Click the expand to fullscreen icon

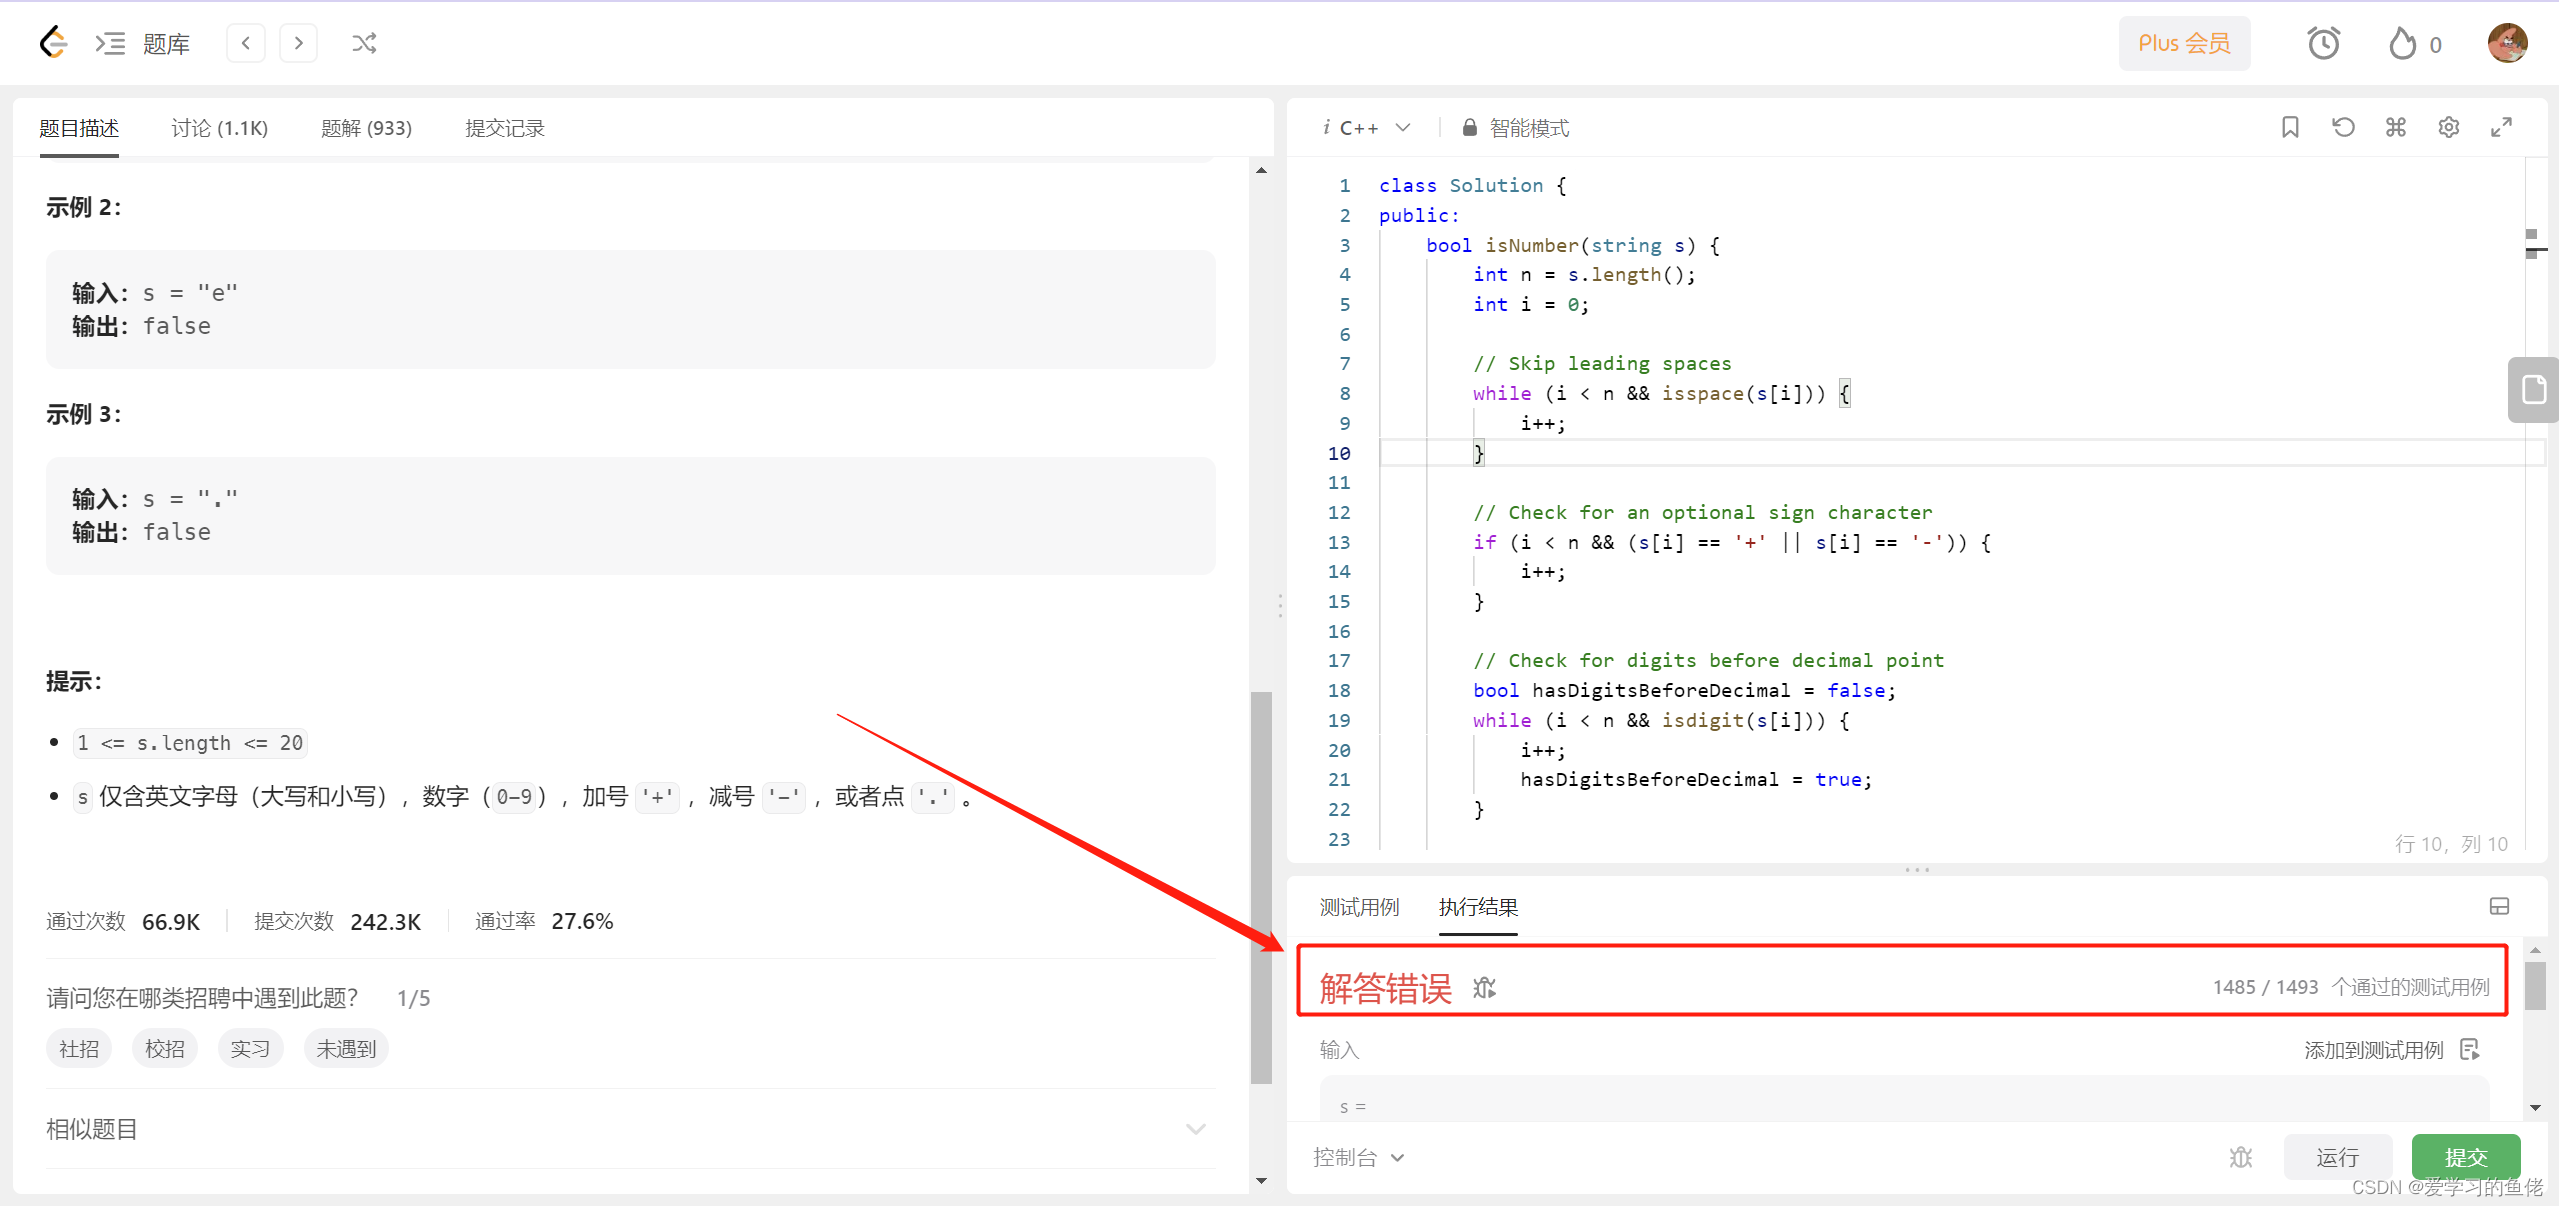pyautogui.click(x=2505, y=127)
